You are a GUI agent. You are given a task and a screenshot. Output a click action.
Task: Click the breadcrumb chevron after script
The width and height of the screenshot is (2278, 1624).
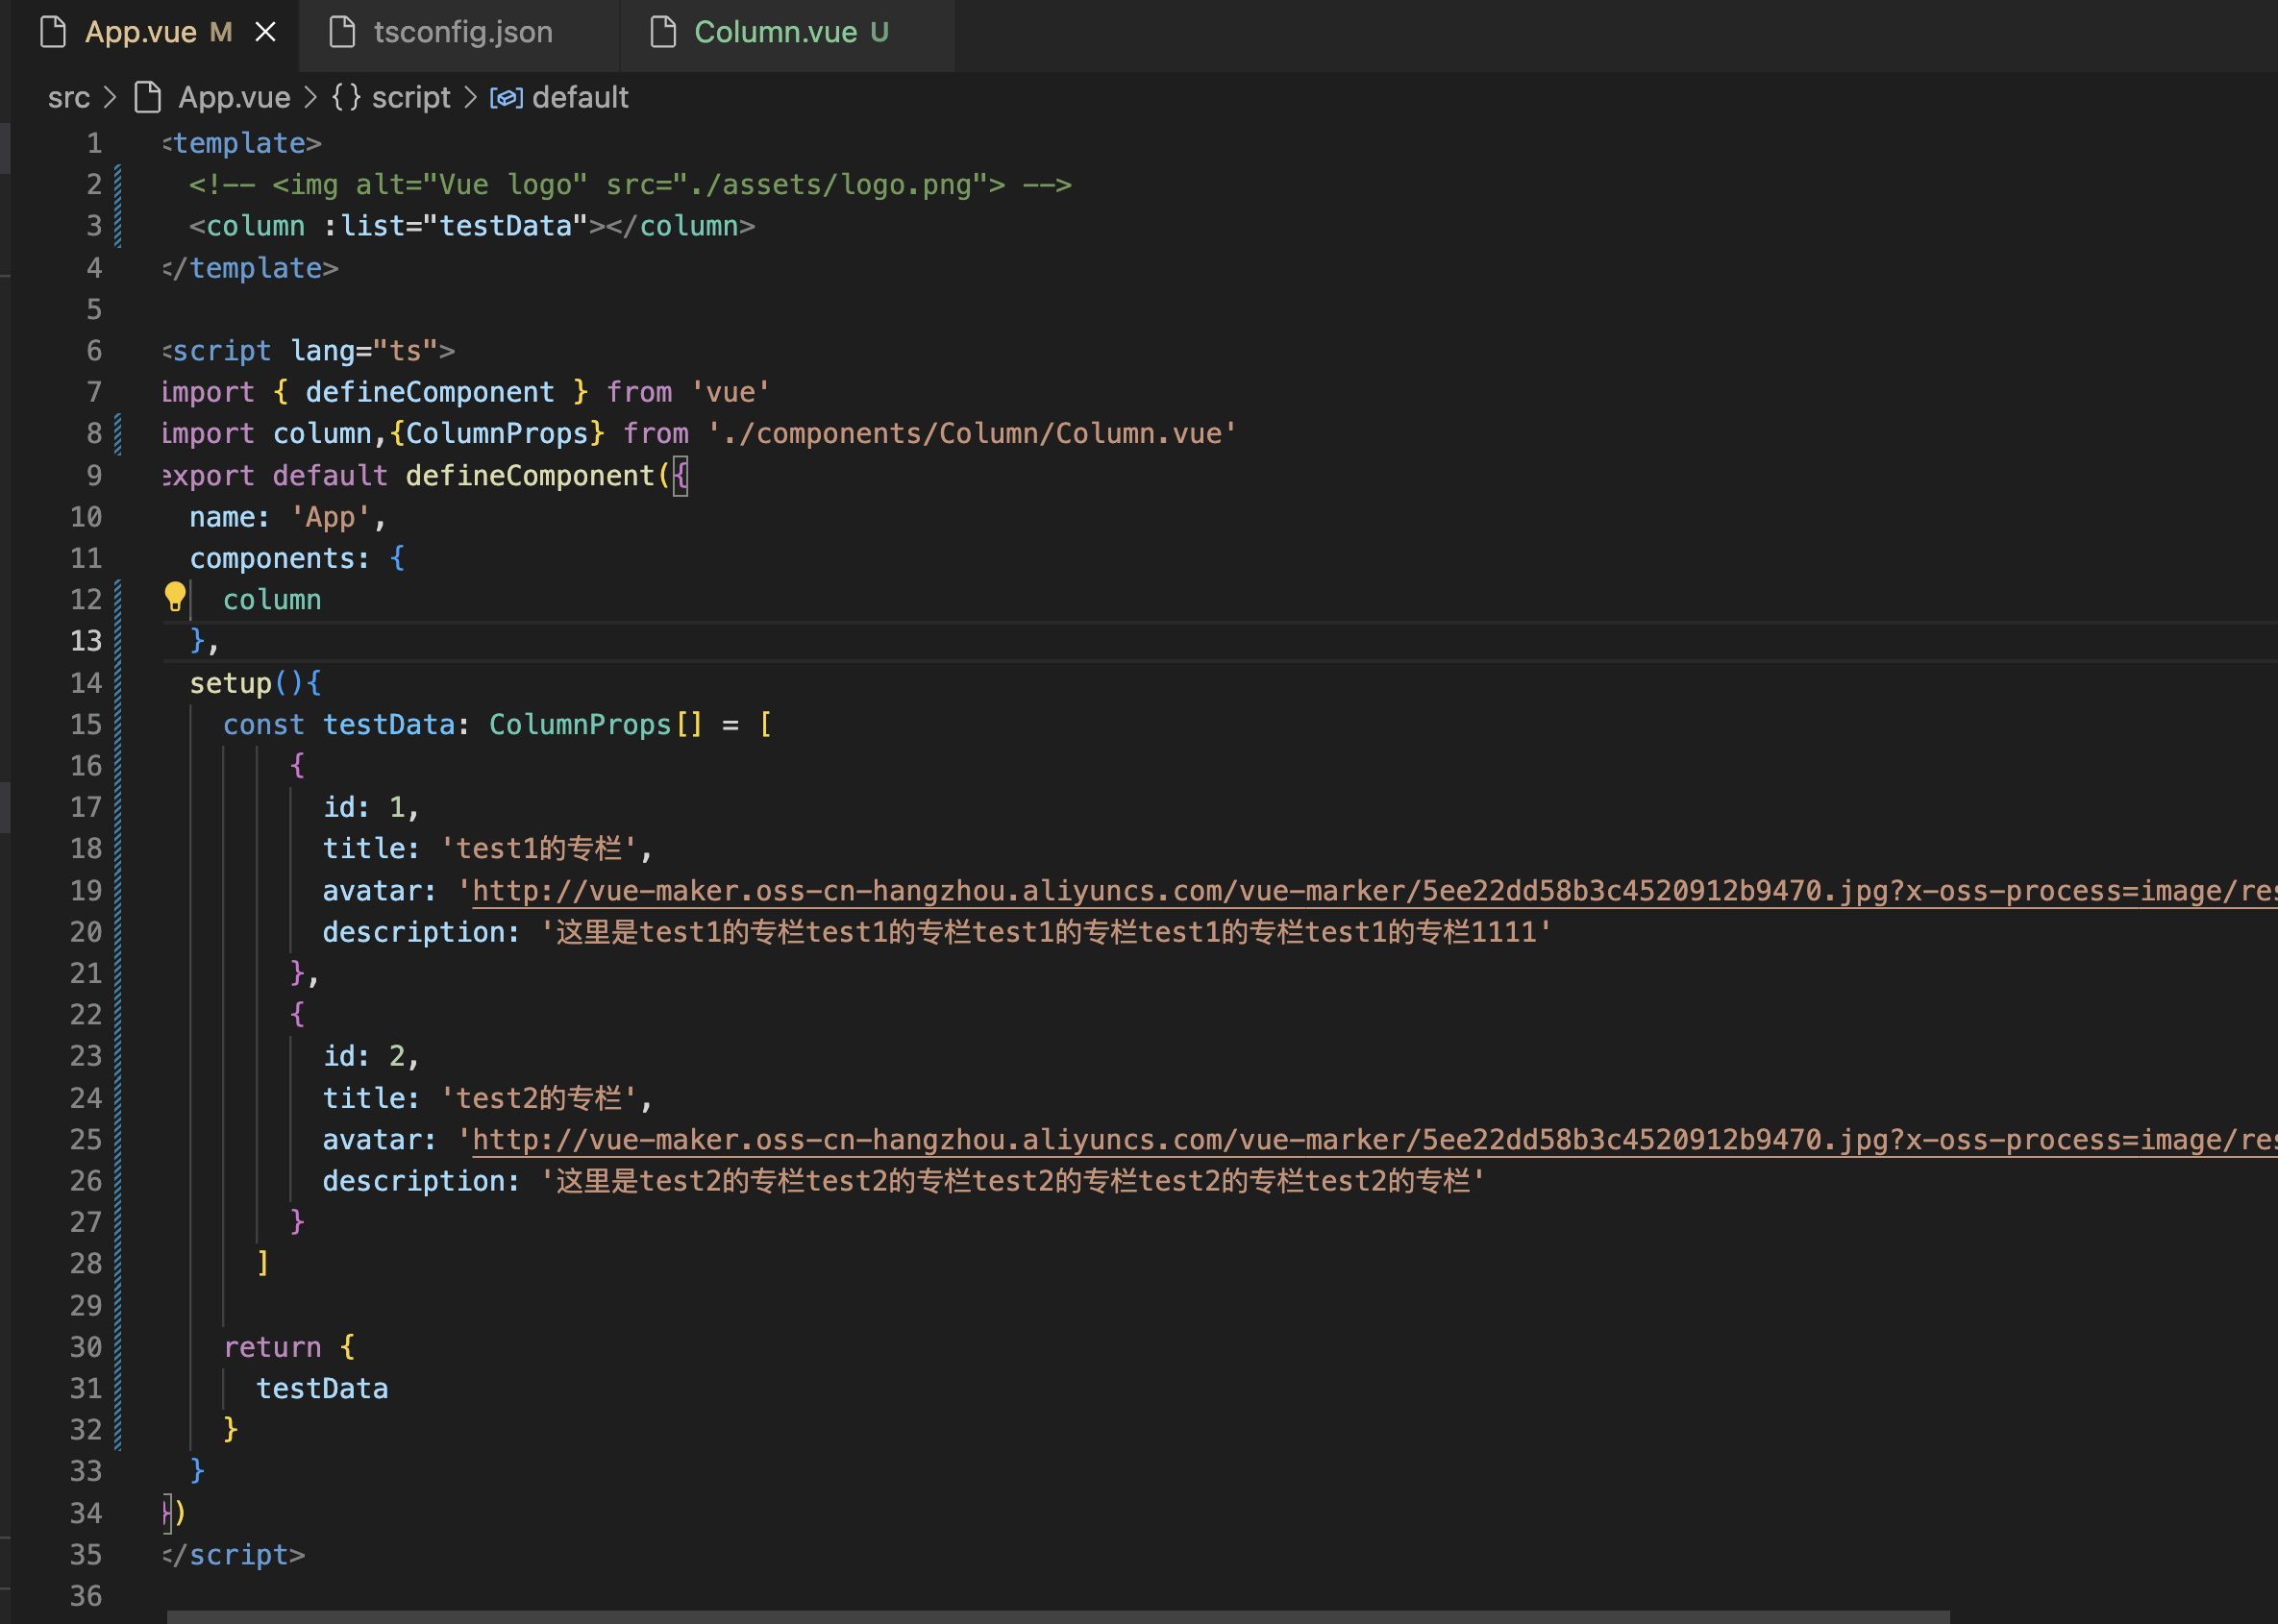[470, 97]
